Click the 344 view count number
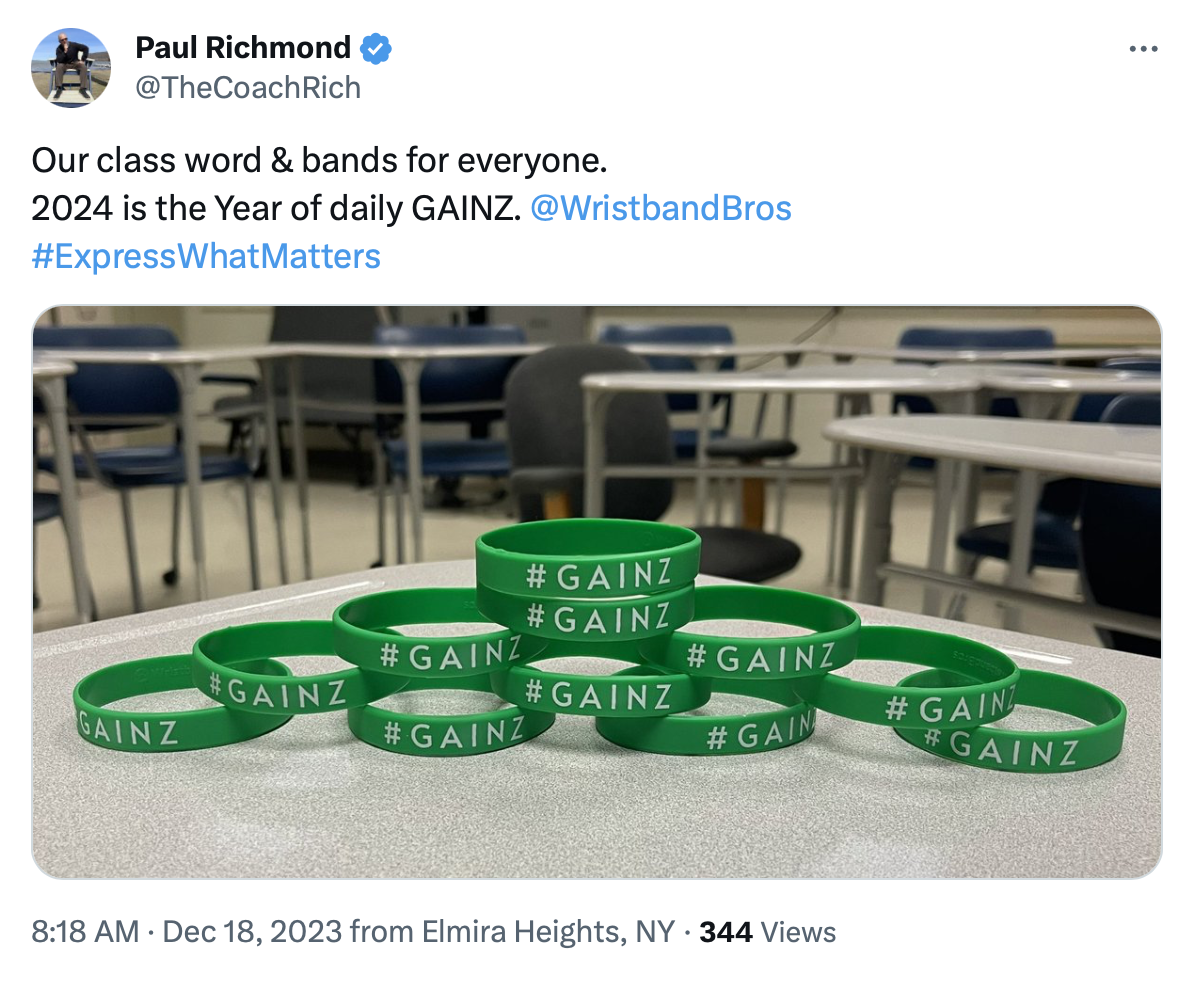The width and height of the screenshot is (1192, 982). [x=726, y=932]
